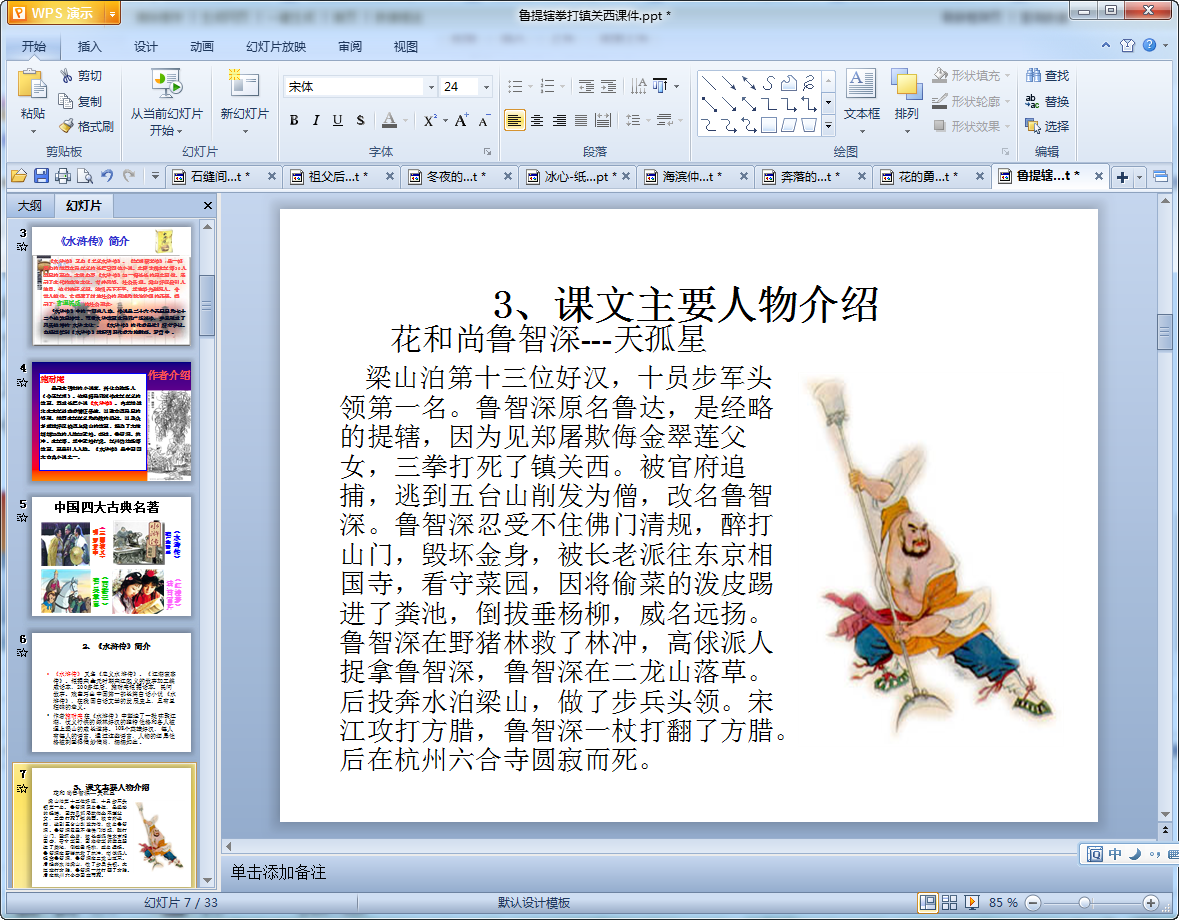This screenshot has width=1179, height=920.
Task: Switch to 大纲 (Outline) pane tab
Action: click(30, 206)
